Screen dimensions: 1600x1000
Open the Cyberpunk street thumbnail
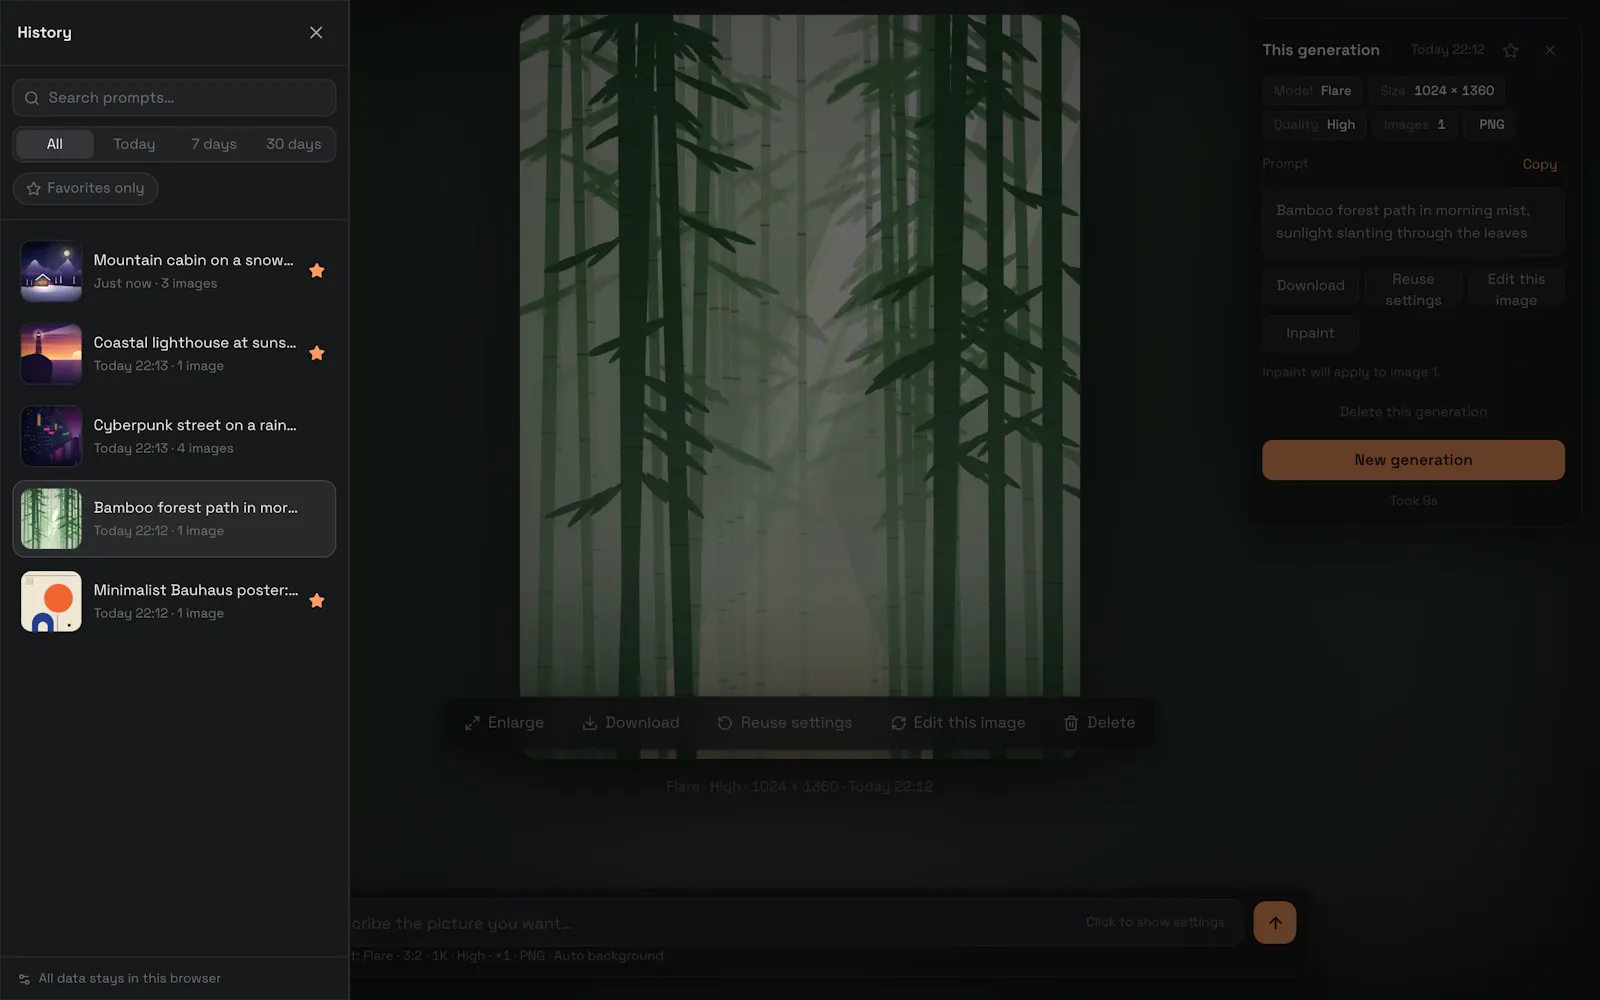coord(51,436)
